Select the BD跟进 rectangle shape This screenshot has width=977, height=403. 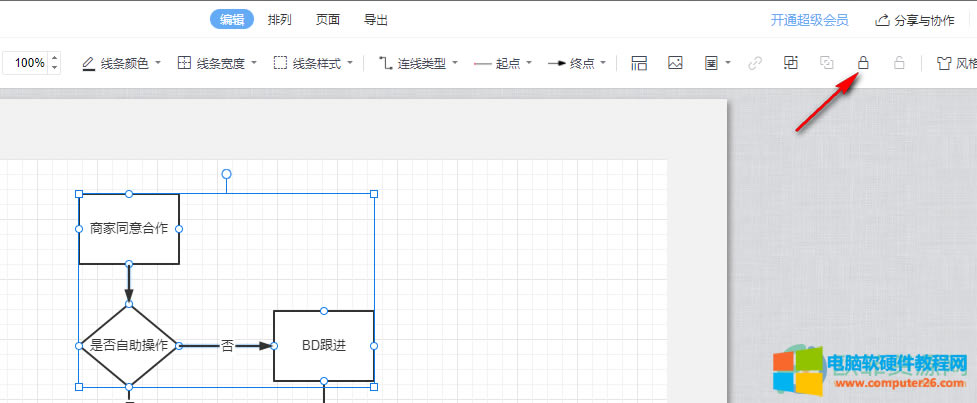click(324, 346)
